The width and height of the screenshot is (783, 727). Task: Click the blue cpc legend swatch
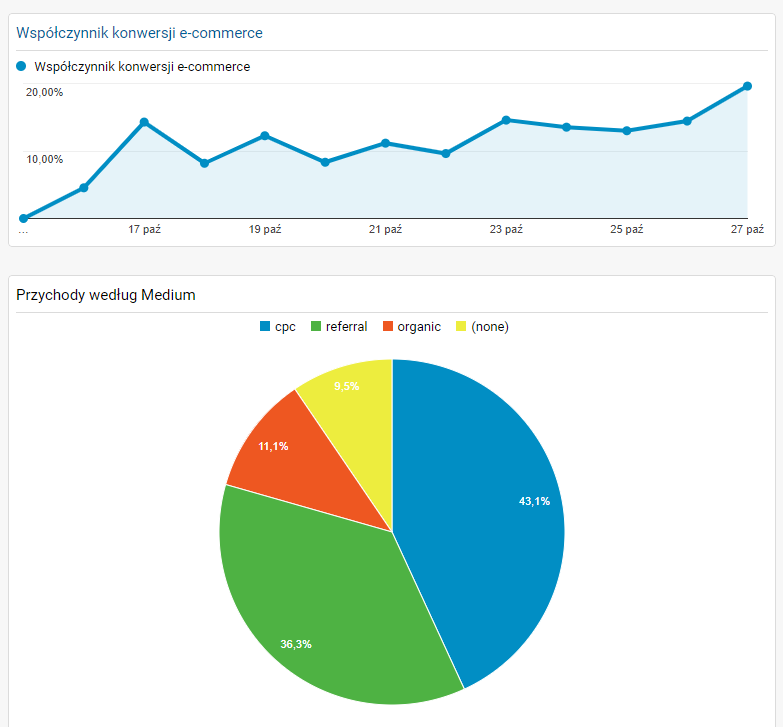click(x=265, y=327)
